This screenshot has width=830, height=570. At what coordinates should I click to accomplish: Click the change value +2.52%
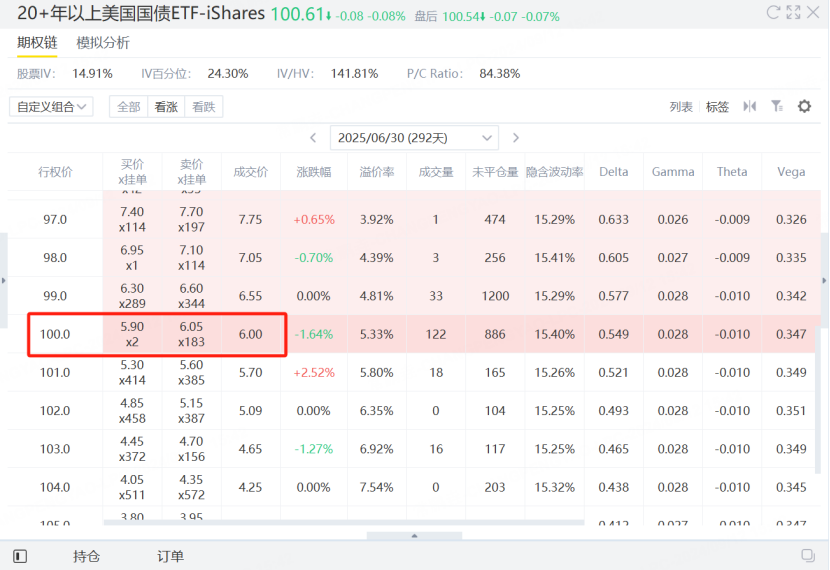pyautogui.click(x=314, y=373)
